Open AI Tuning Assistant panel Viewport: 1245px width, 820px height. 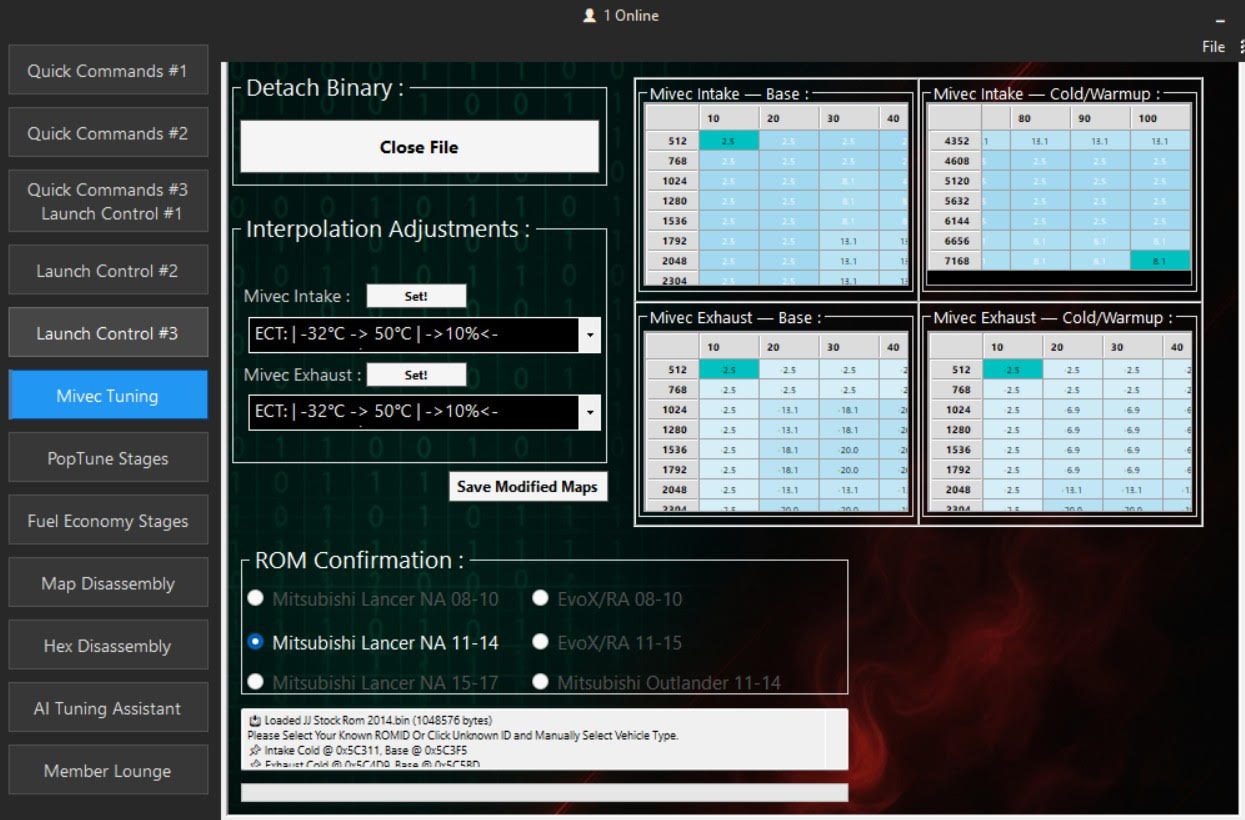[x=108, y=709]
